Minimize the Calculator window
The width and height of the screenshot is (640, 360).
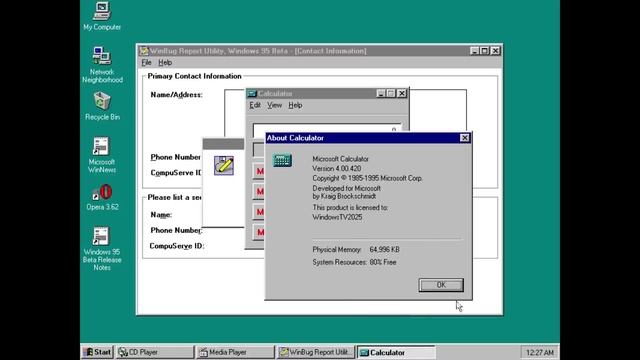381,93
